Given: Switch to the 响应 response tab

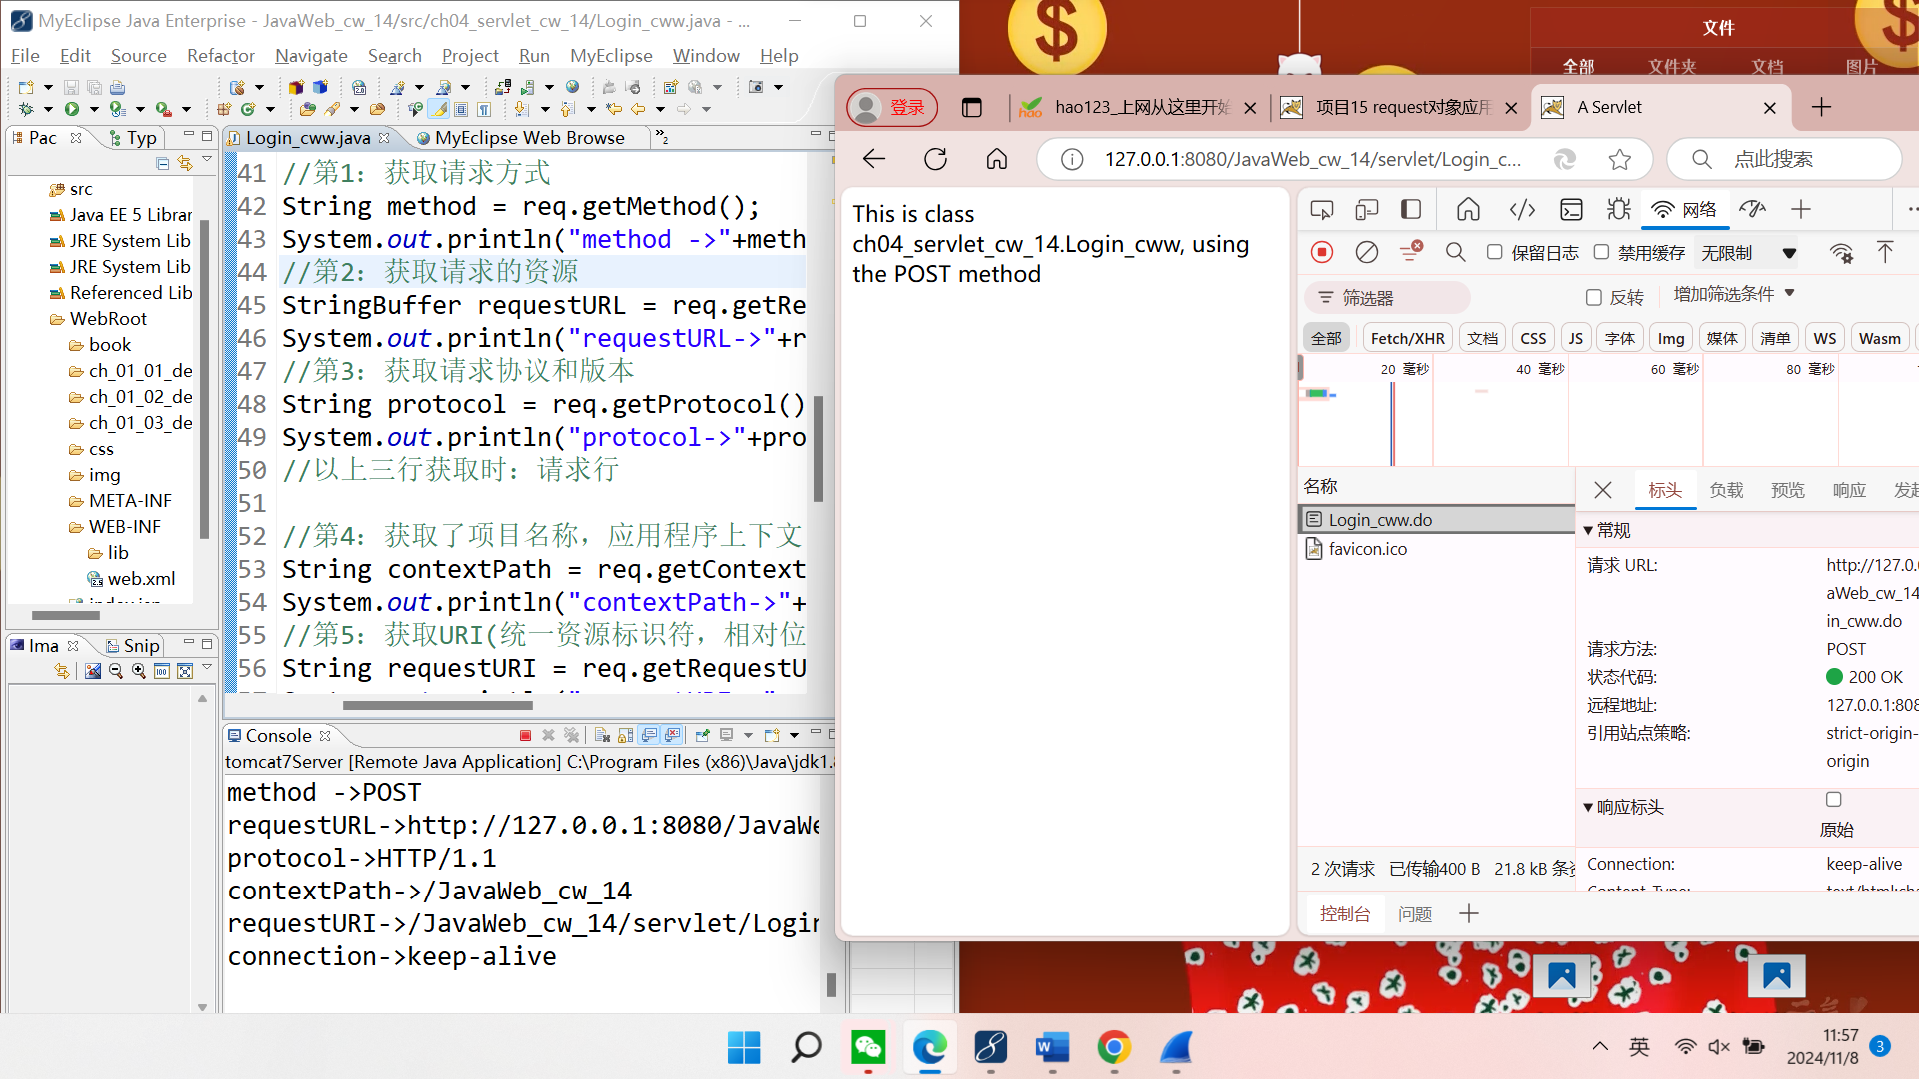Looking at the screenshot, I should (x=1849, y=490).
